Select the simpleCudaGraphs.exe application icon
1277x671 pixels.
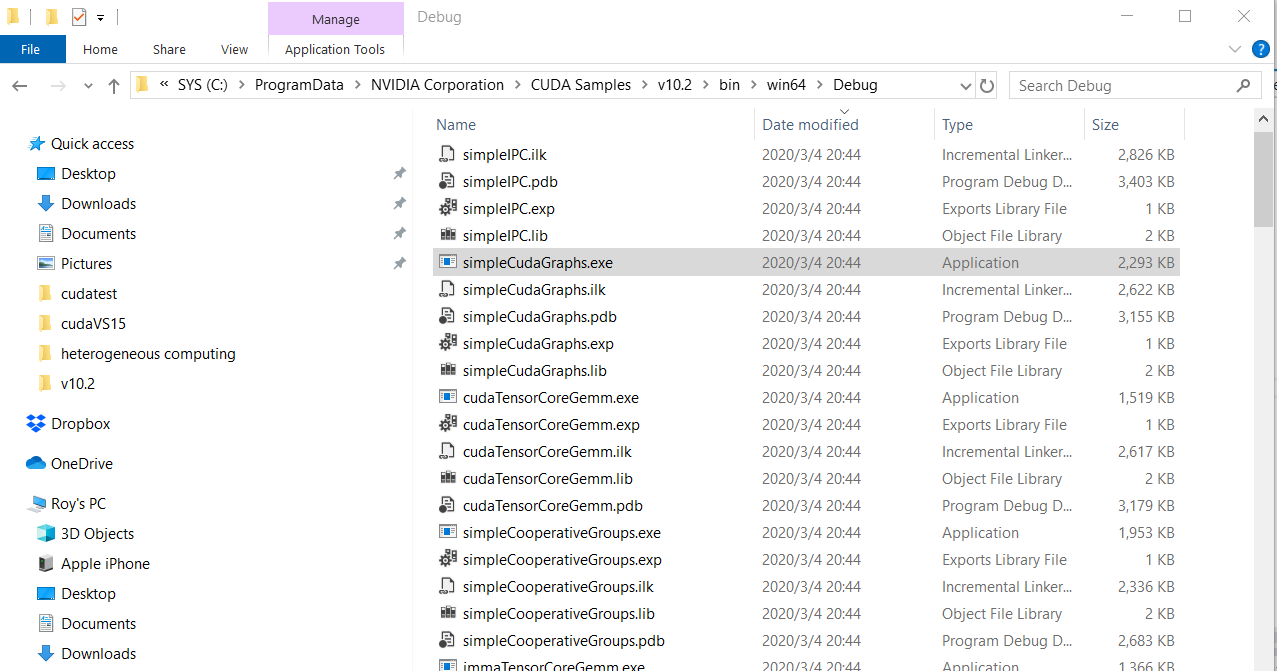pyautogui.click(x=448, y=263)
